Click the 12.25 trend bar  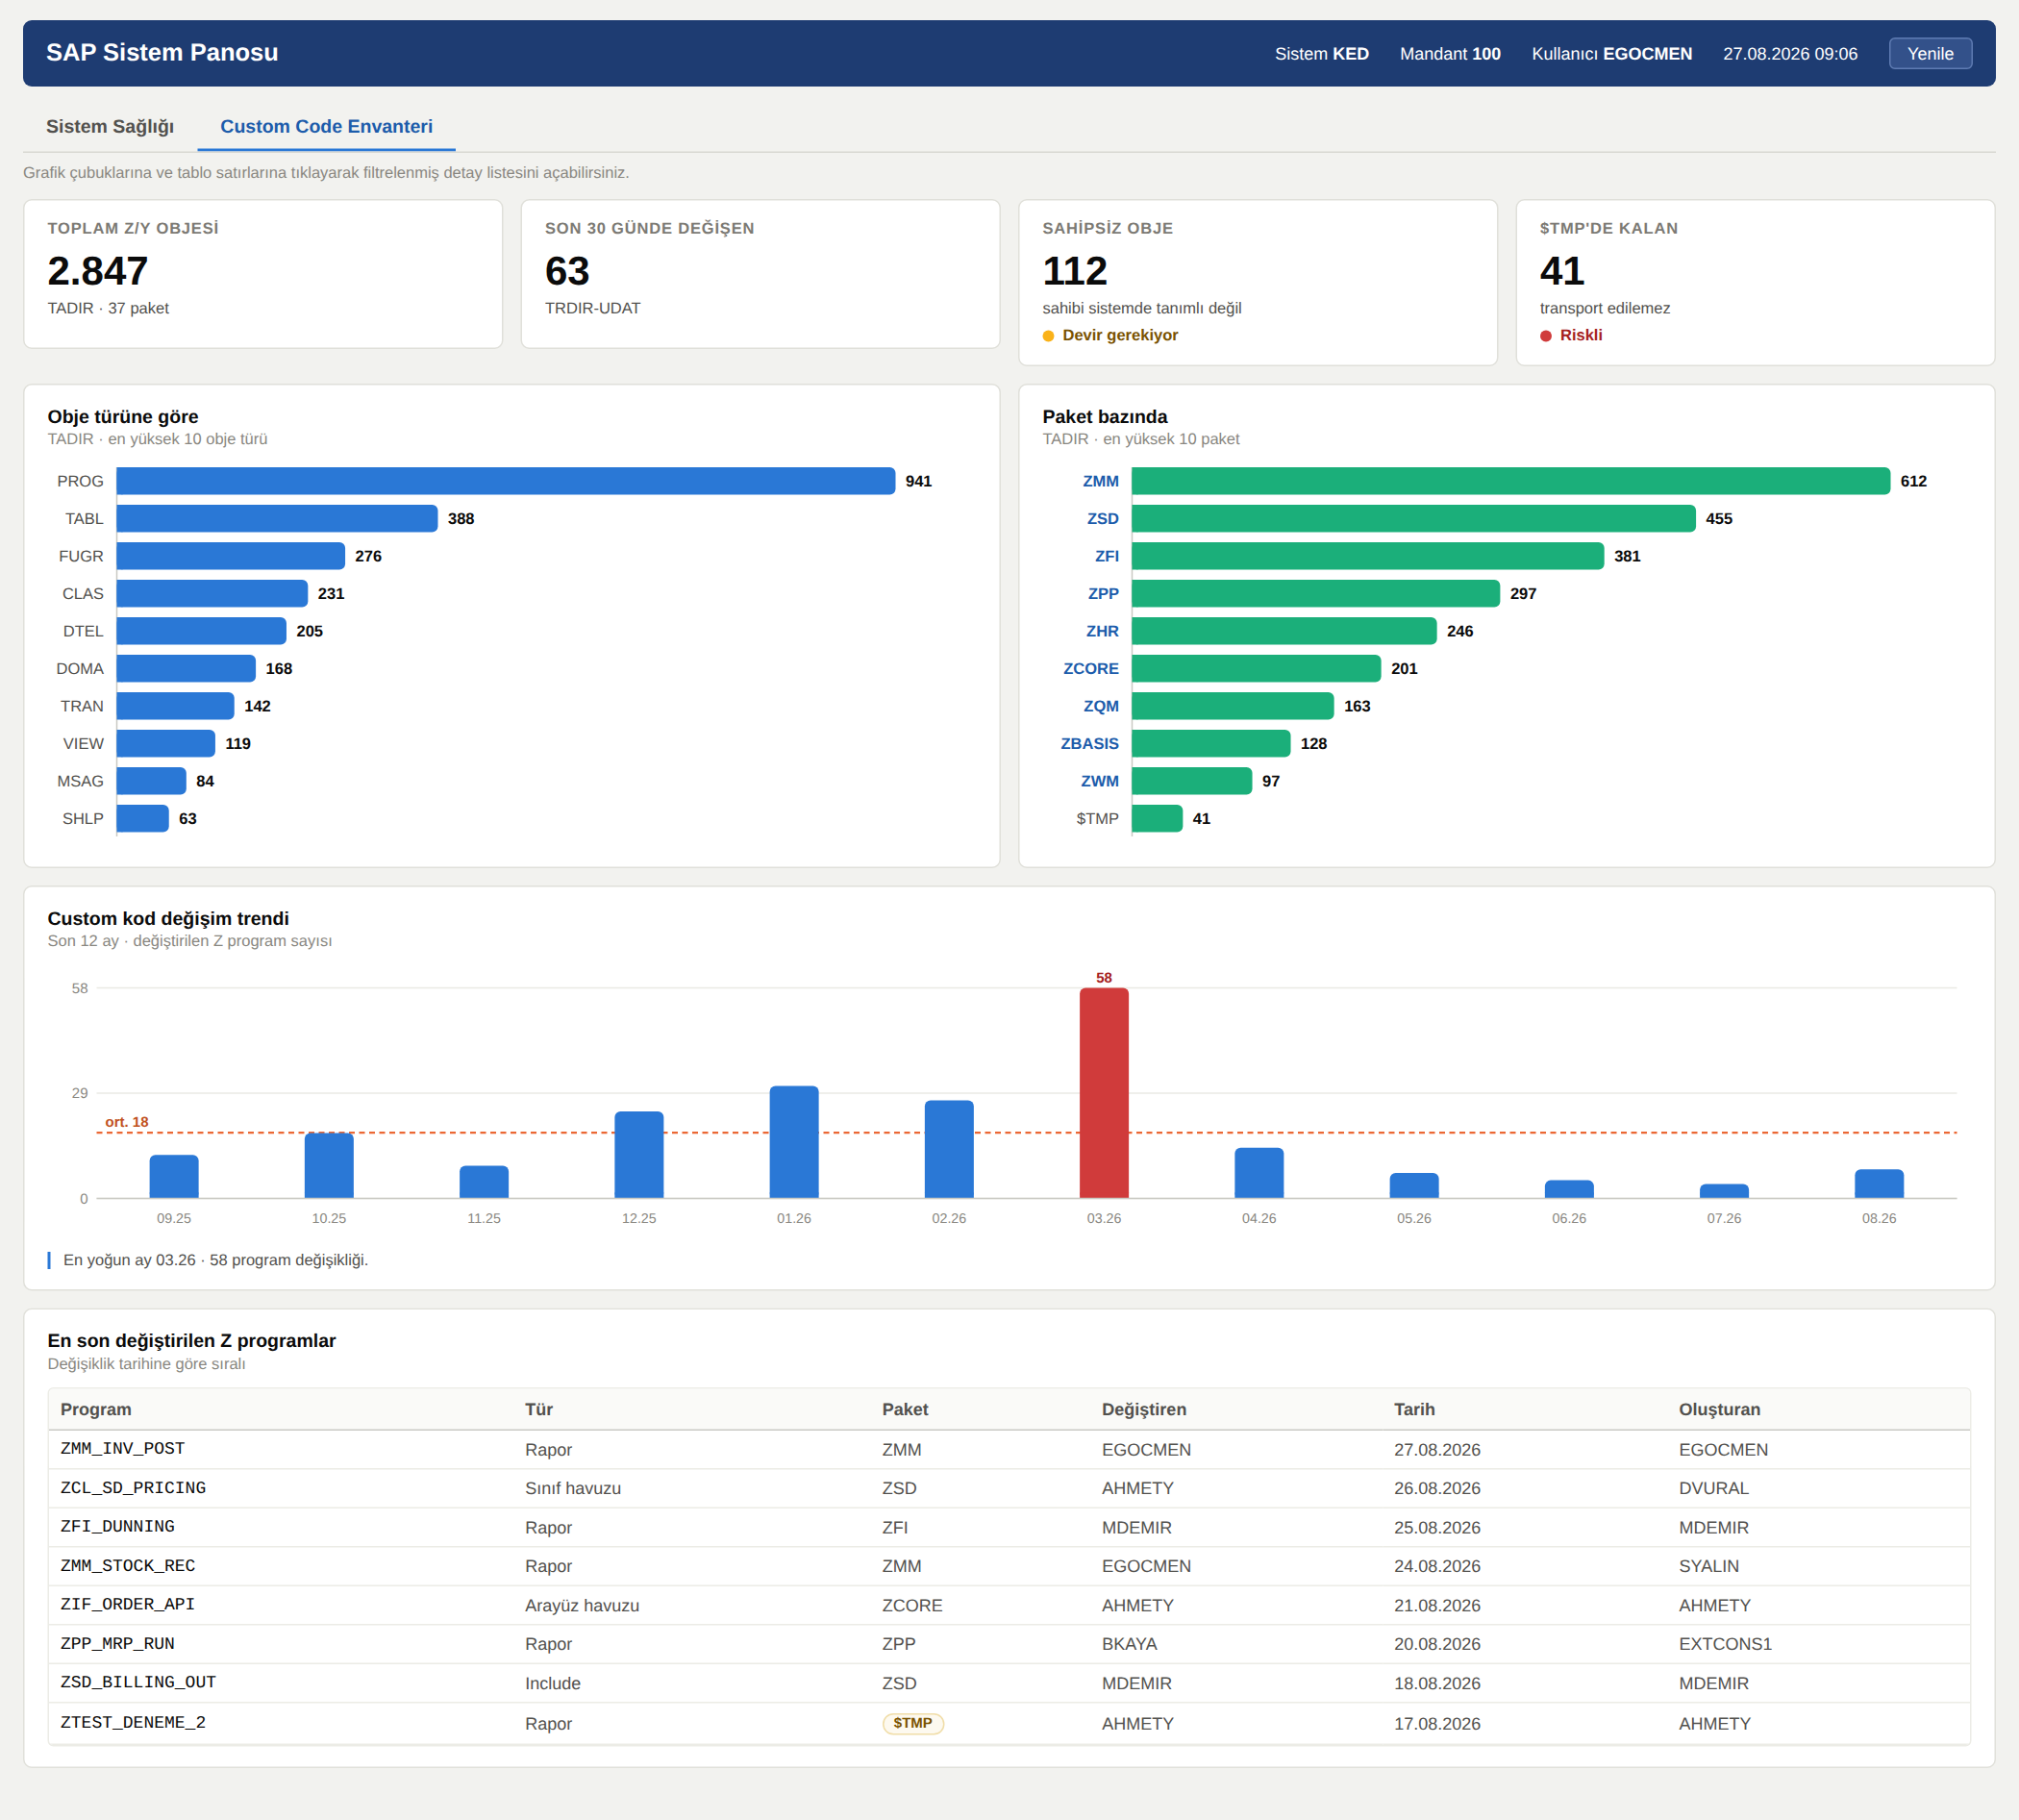(638, 1155)
